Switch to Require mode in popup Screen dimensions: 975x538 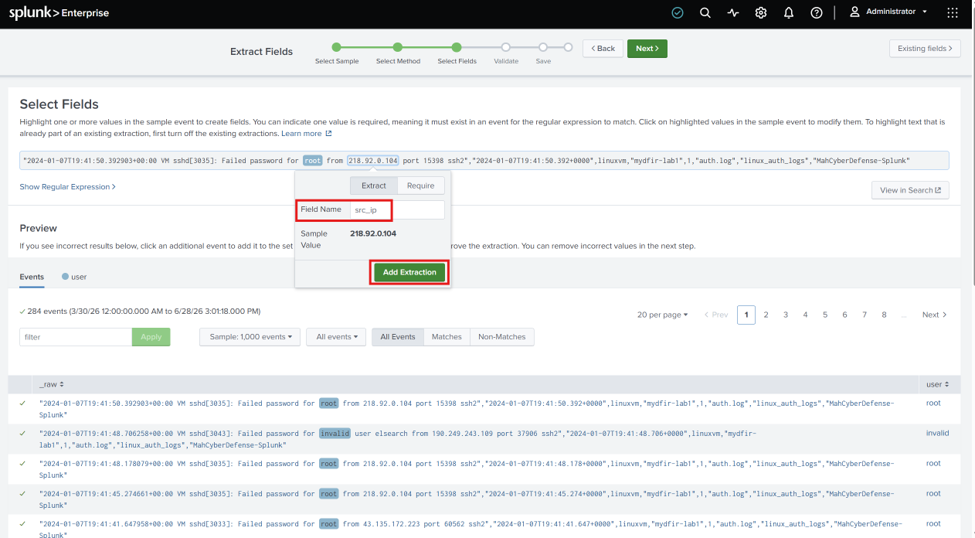(420, 185)
